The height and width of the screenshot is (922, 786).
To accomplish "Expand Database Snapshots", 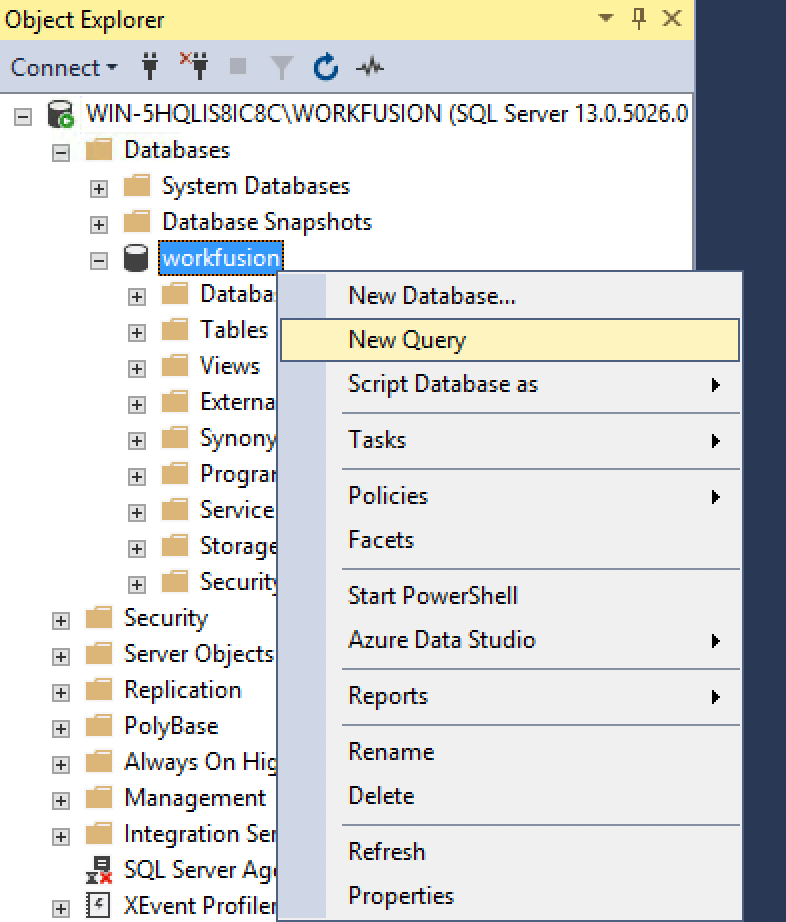I will [x=99, y=225].
